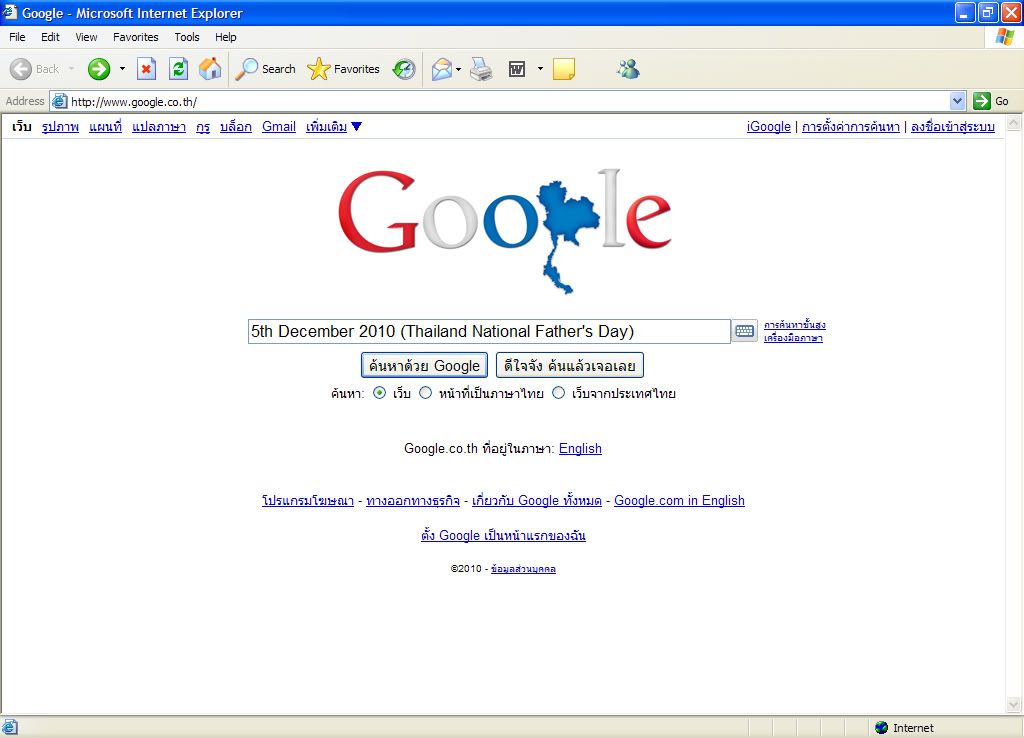Open the แปลภาษา translate link
1024x738 pixels.
coord(159,127)
